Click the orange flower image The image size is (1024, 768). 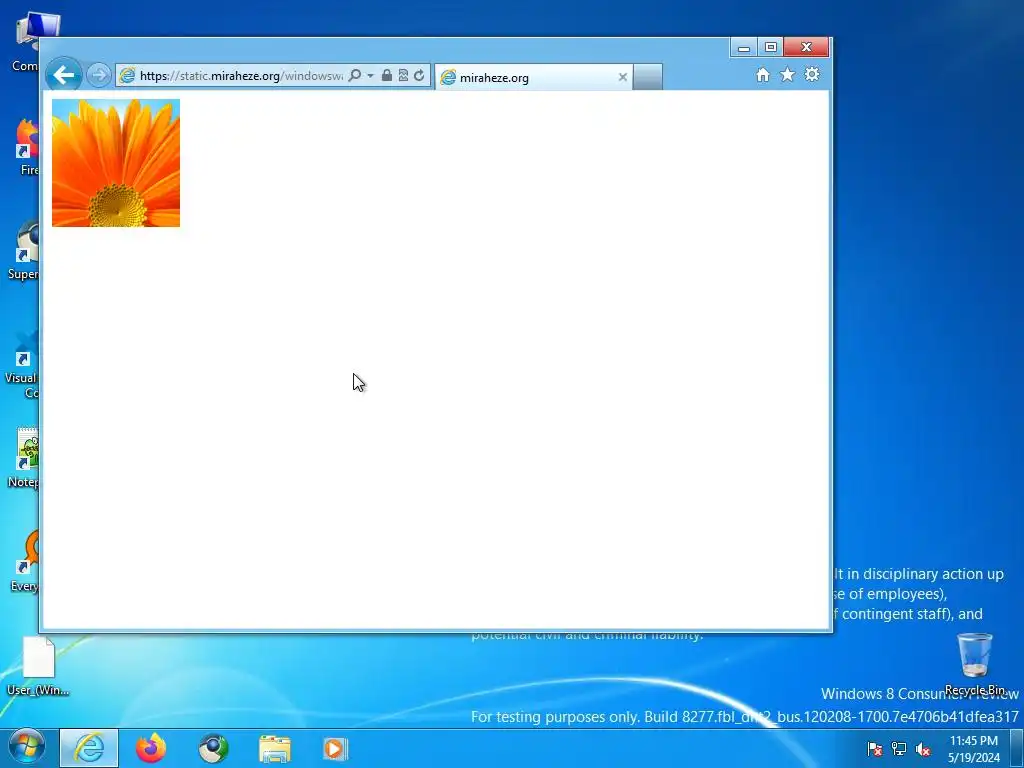pos(116,163)
